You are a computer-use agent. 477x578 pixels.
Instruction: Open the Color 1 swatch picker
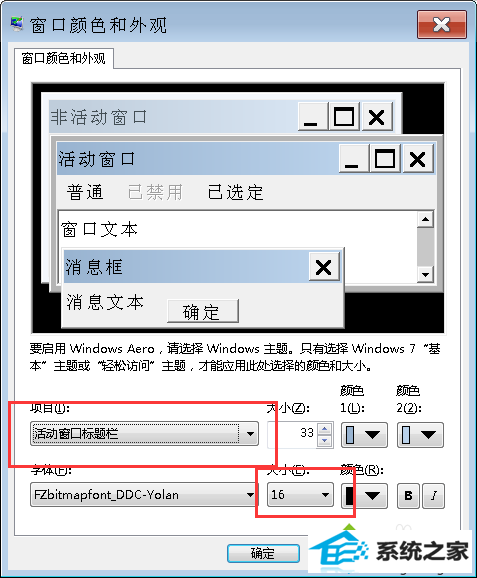click(x=364, y=435)
